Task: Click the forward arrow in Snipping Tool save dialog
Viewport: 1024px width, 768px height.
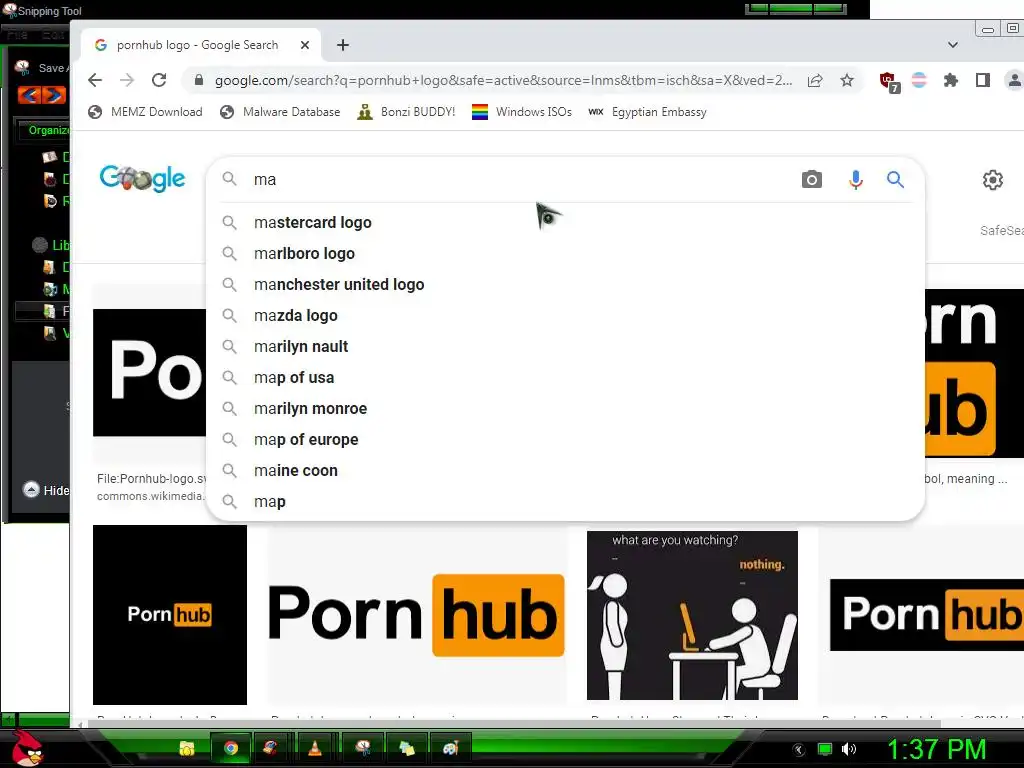Action: coord(55,95)
